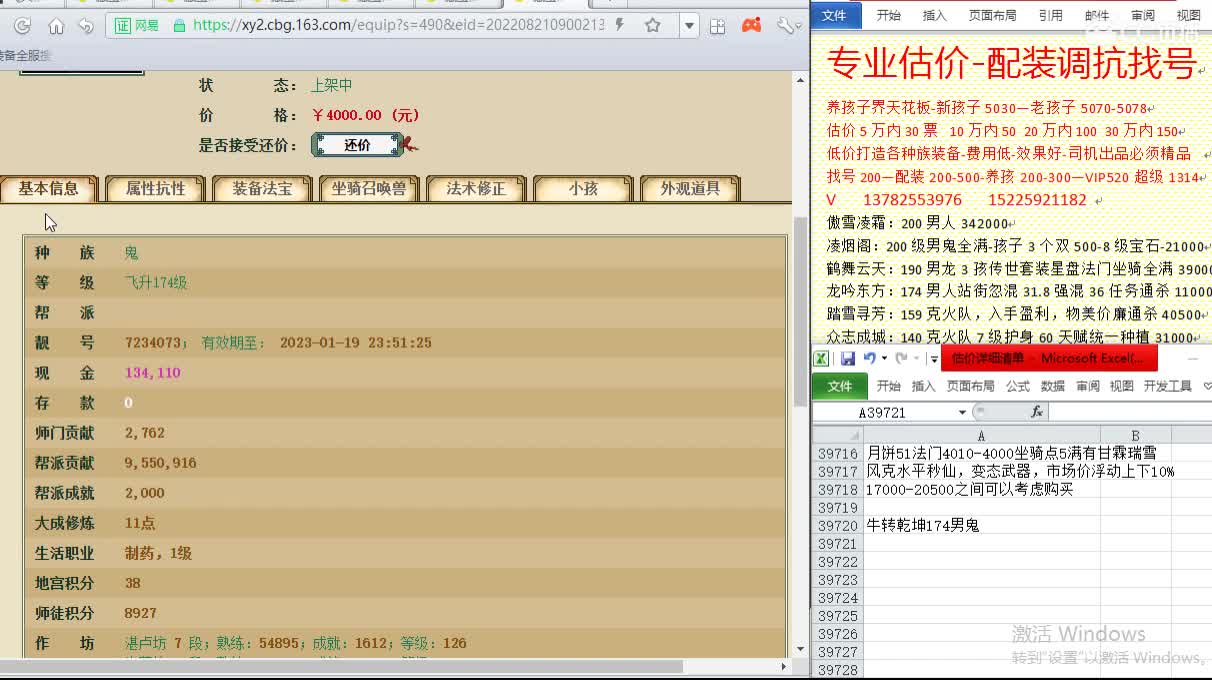Open Word 邮件 ribbon tab
1212x680 pixels.
tap(1096, 15)
